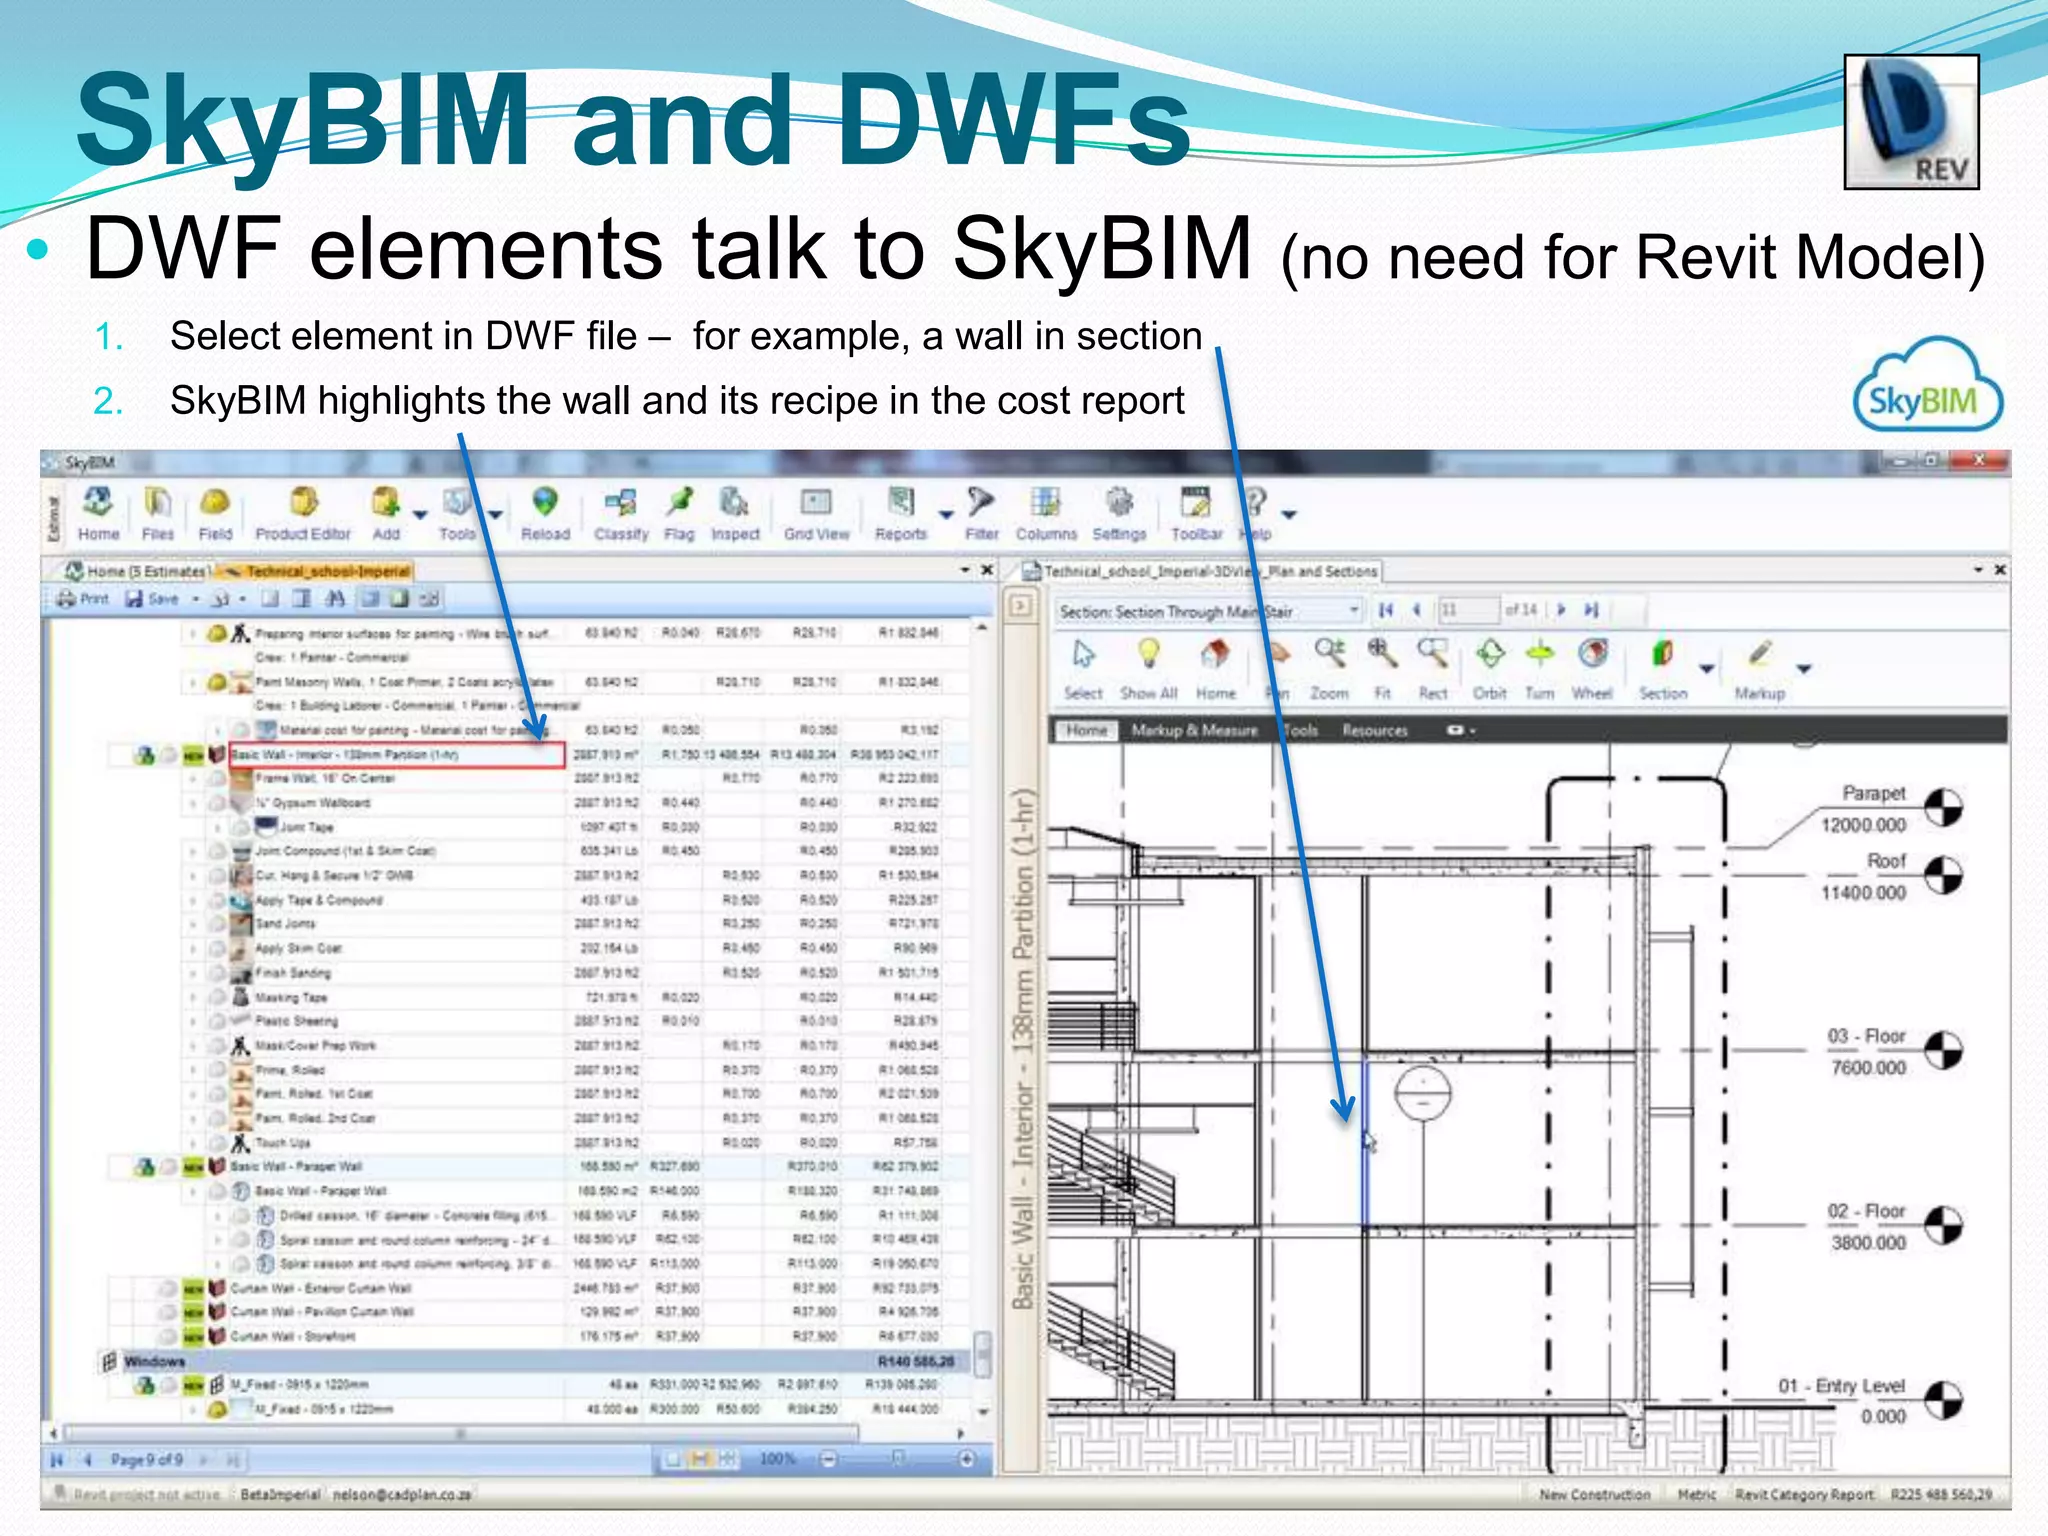Expand the Add dropdown arrow
2048x1536 pixels.
(x=420, y=515)
